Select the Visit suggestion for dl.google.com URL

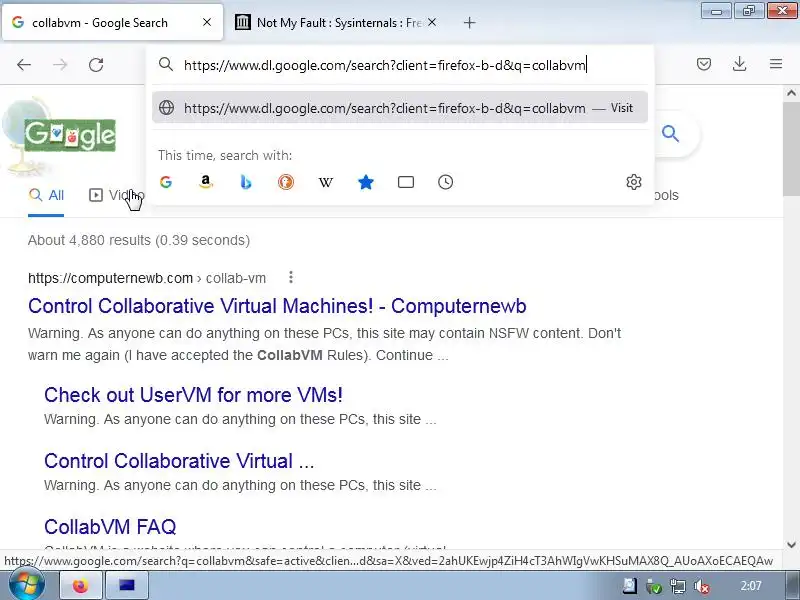399,108
